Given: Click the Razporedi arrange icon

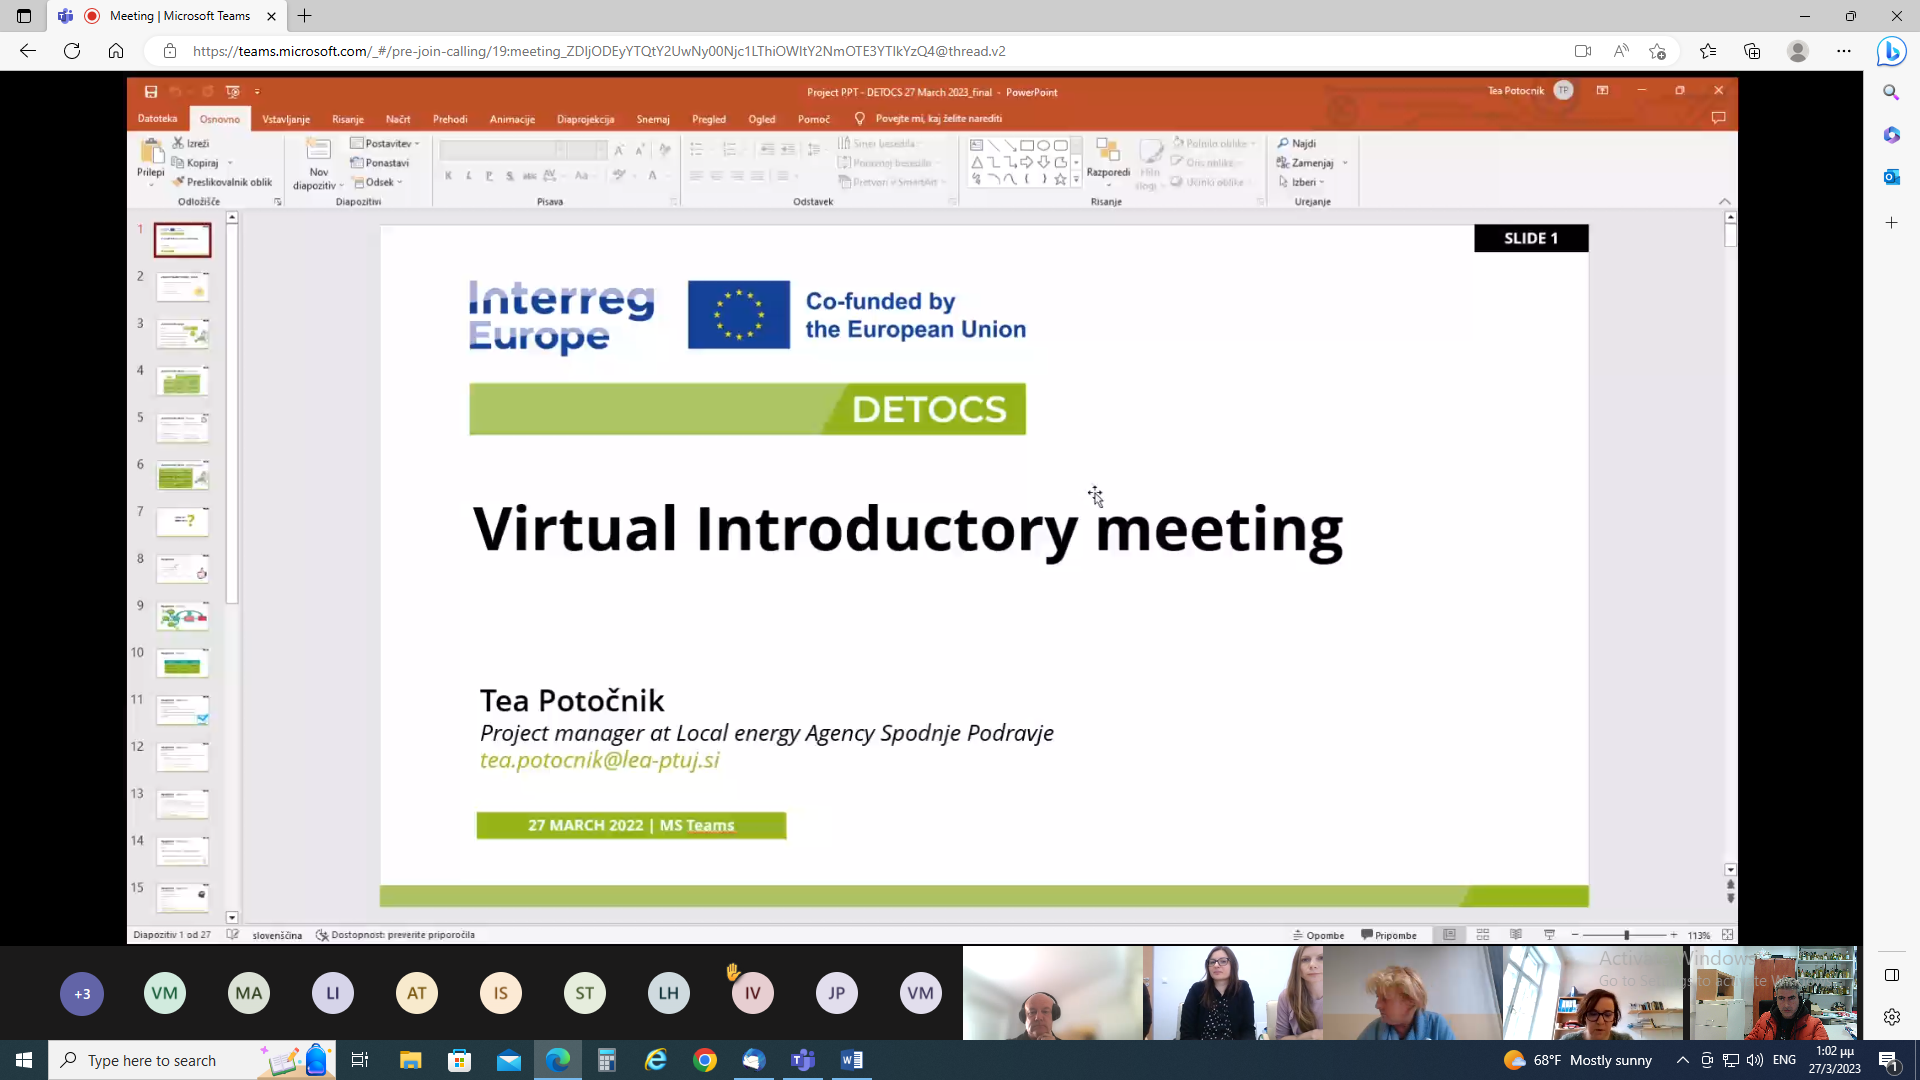Looking at the screenshot, I should [x=1107, y=150].
